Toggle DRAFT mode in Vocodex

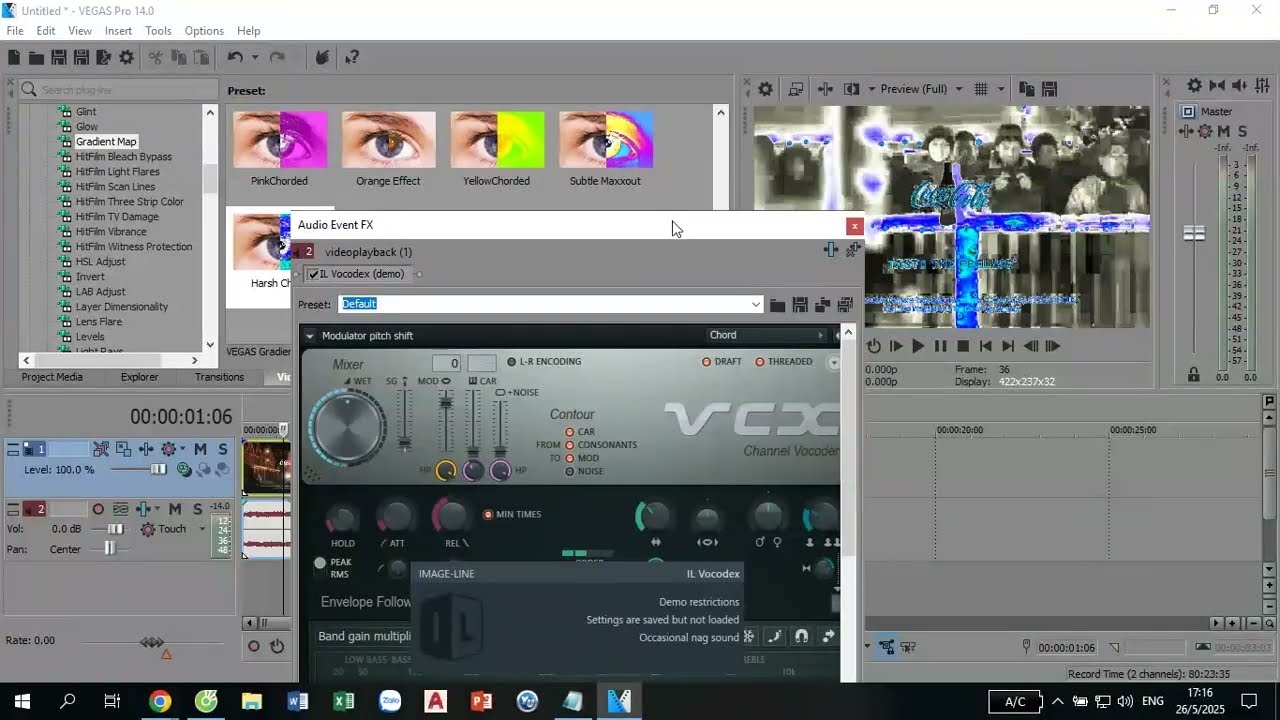click(706, 362)
